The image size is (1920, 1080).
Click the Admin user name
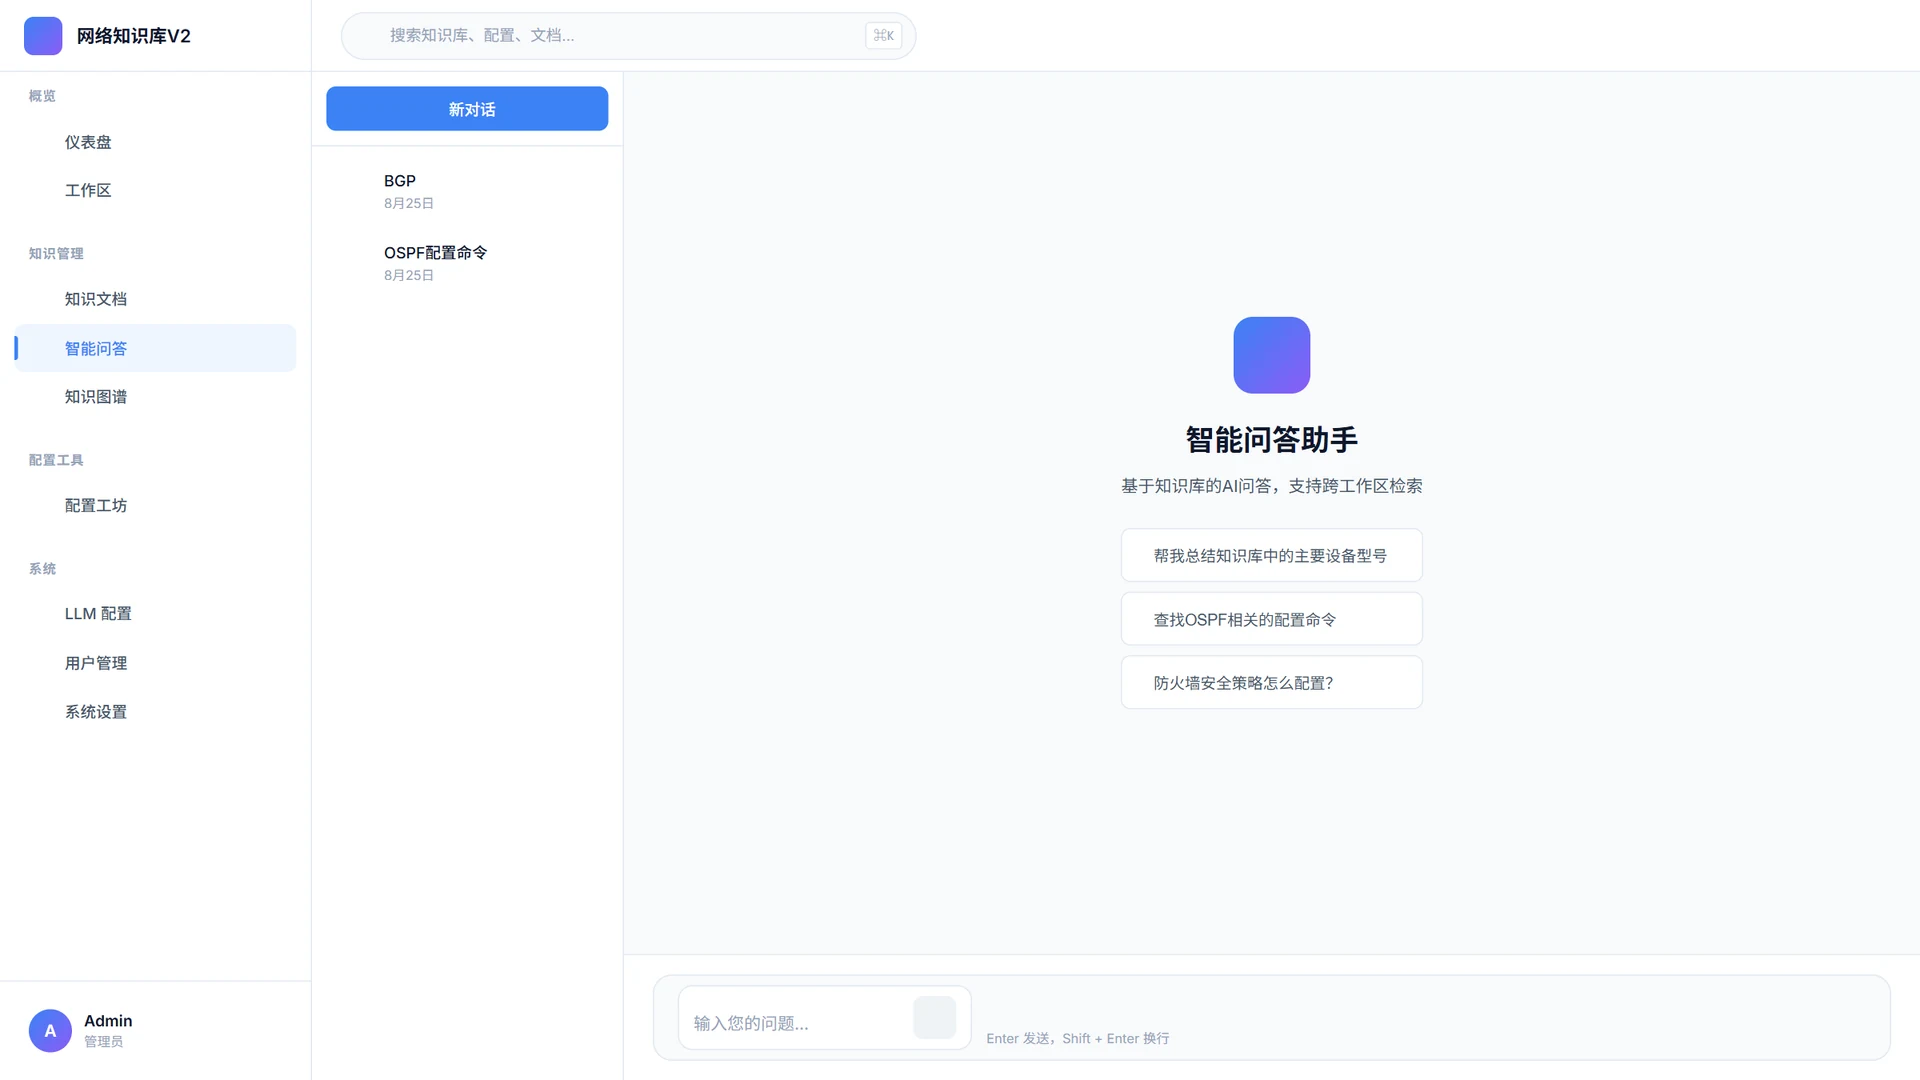pos(108,1021)
